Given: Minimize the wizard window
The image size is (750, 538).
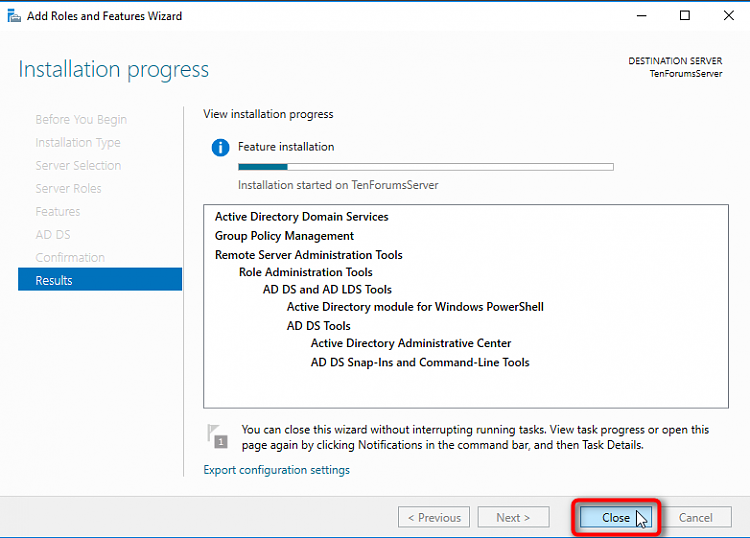Looking at the screenshot, I should 641,16.
